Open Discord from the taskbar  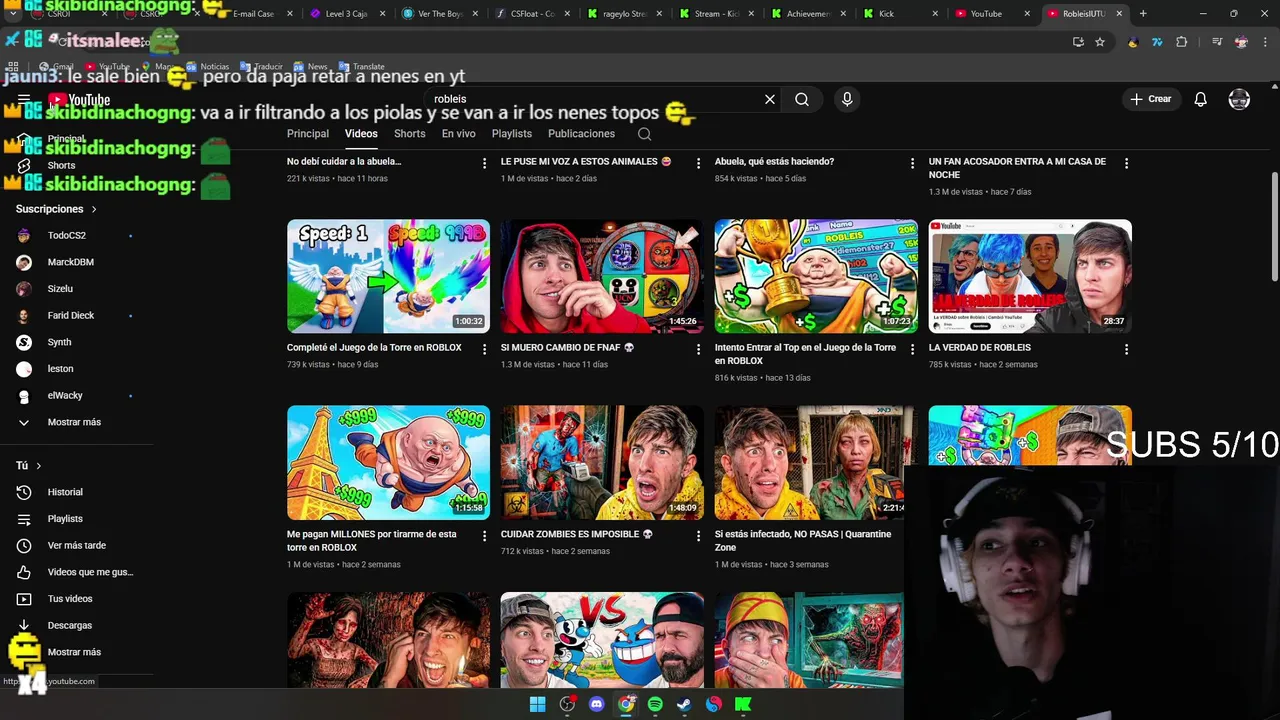(597, 704)
